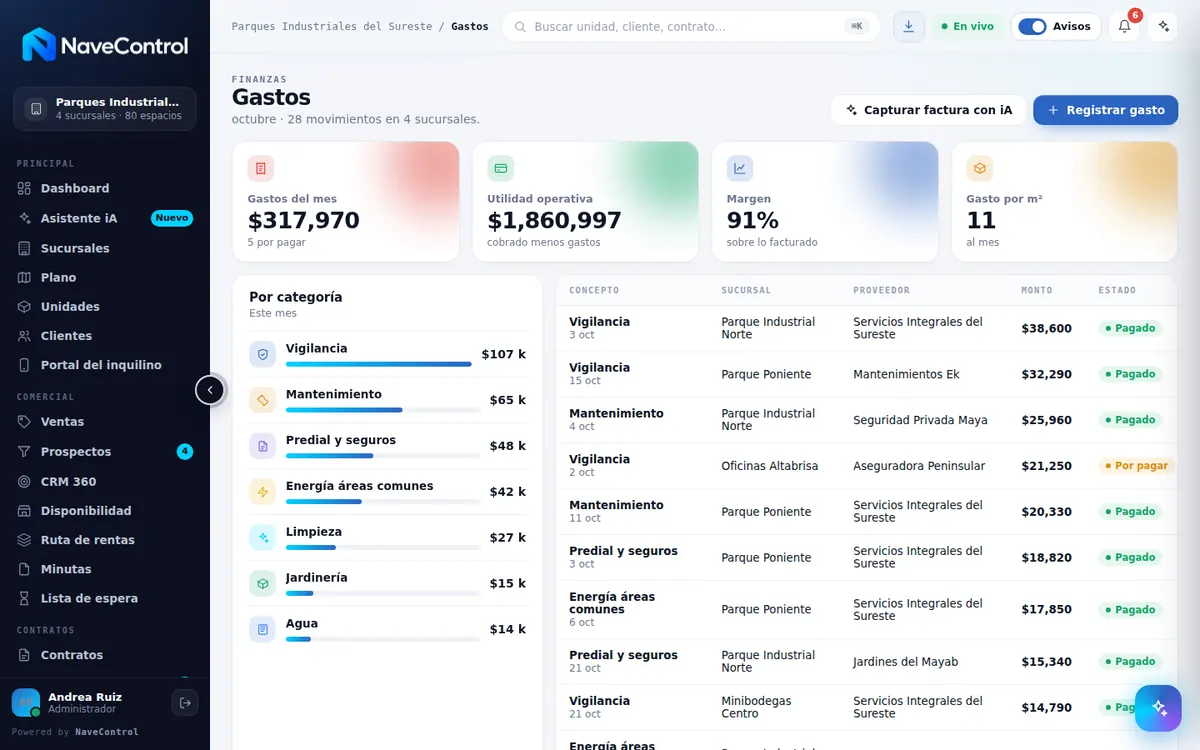Click the Limpieza category progress bar

383,548
